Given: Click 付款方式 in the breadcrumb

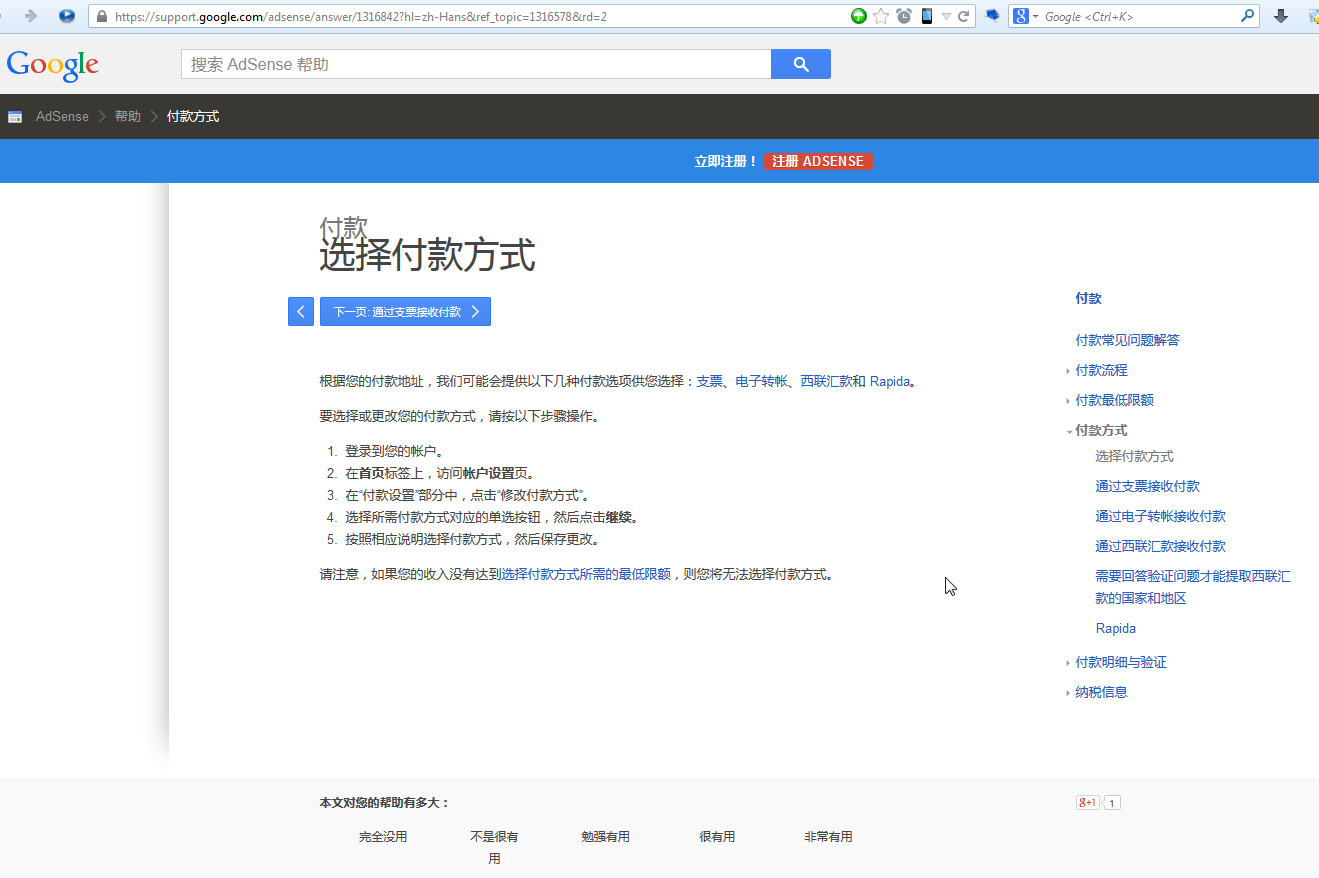Looking at the screenshot, I should [x=193, y=117].
